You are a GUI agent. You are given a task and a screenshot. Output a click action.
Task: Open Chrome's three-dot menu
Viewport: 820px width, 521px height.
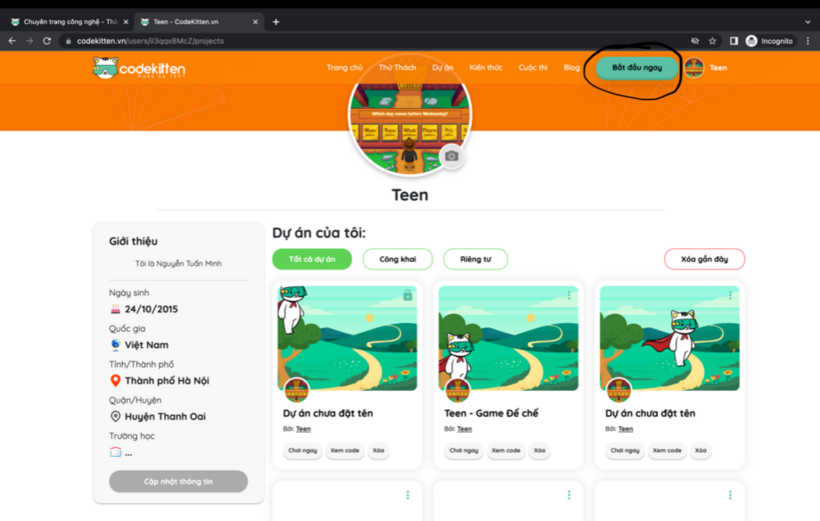click(807, 41)
